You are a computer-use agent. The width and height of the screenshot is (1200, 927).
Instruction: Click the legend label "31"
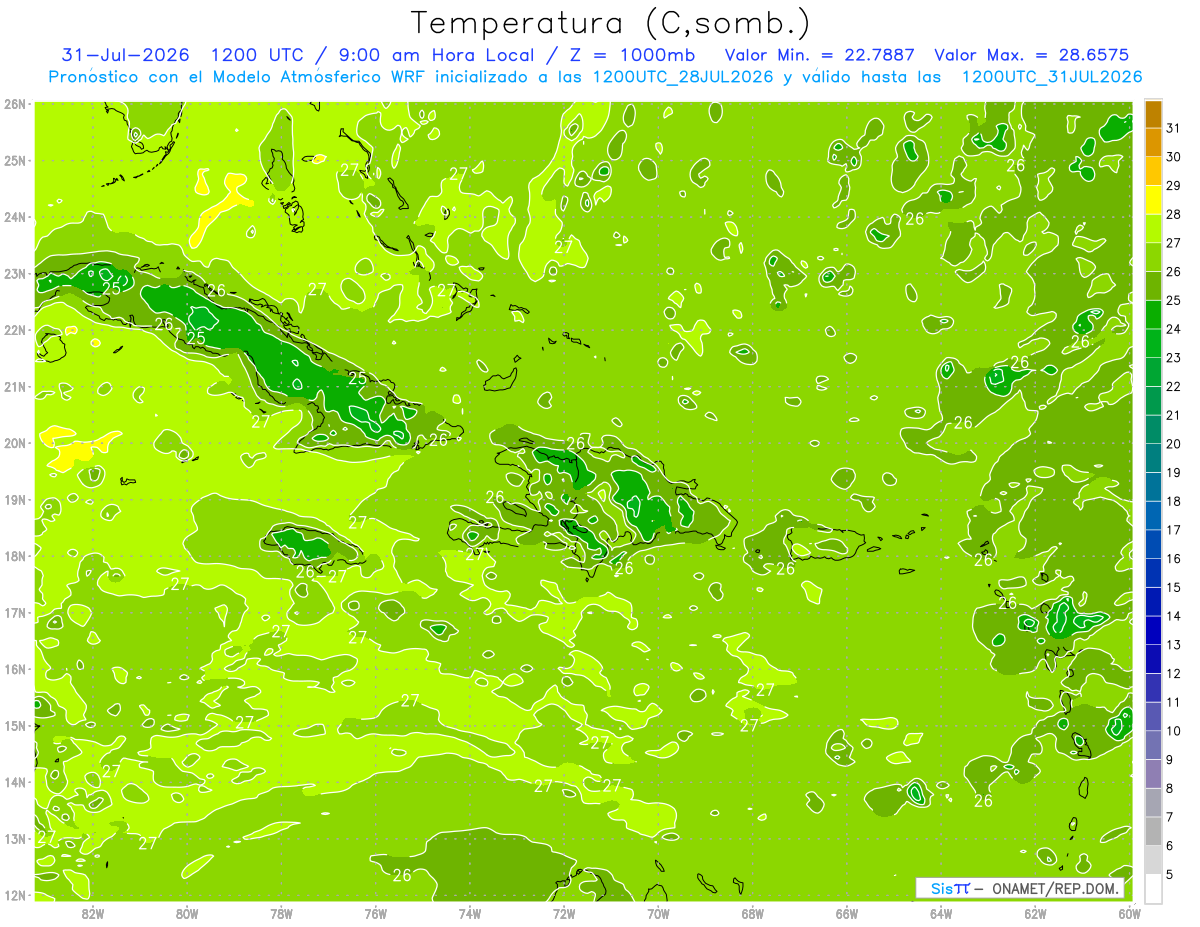[x=1173, y=128]
